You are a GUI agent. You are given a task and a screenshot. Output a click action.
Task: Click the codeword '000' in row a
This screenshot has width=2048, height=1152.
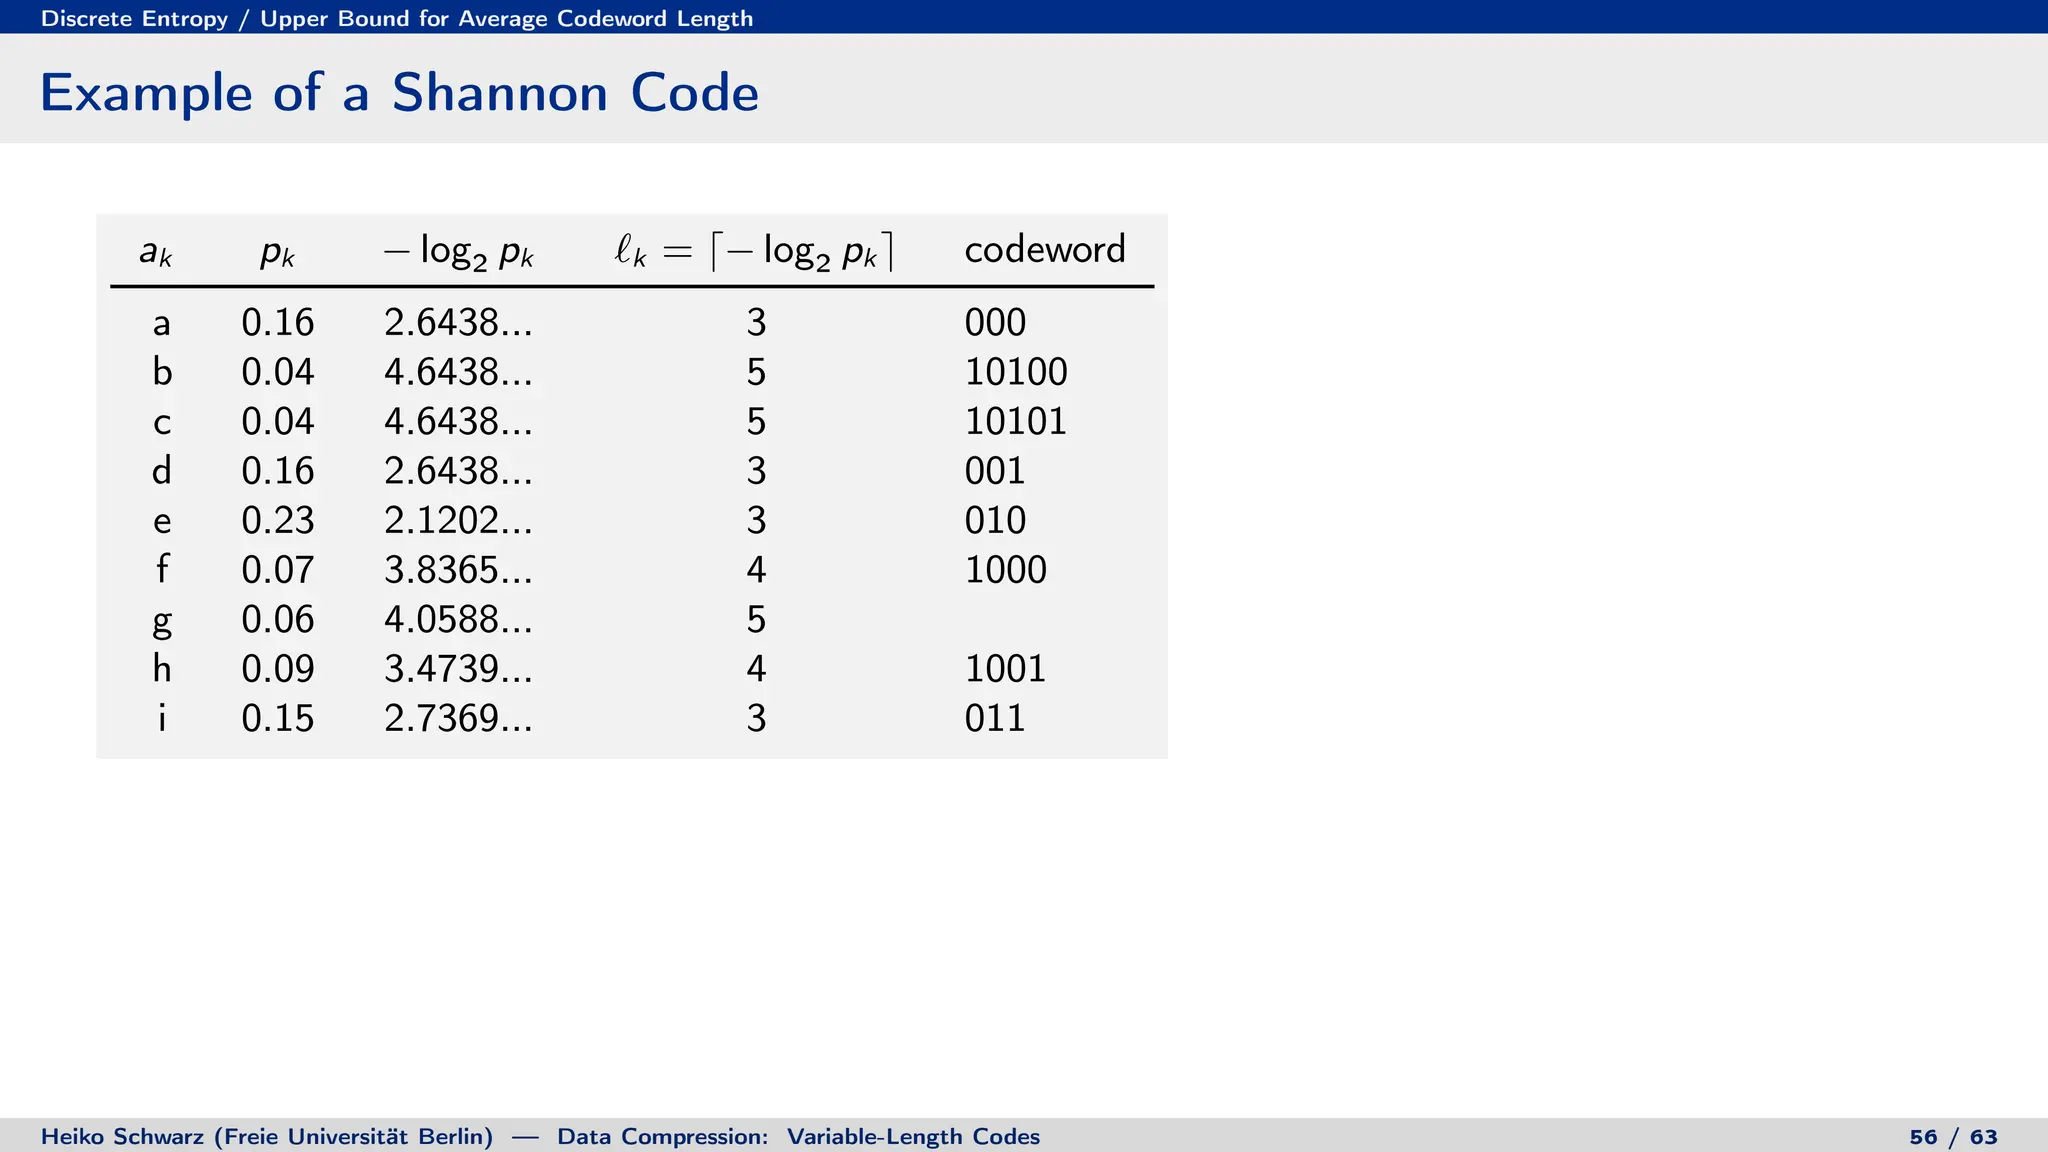pos(995,323)
